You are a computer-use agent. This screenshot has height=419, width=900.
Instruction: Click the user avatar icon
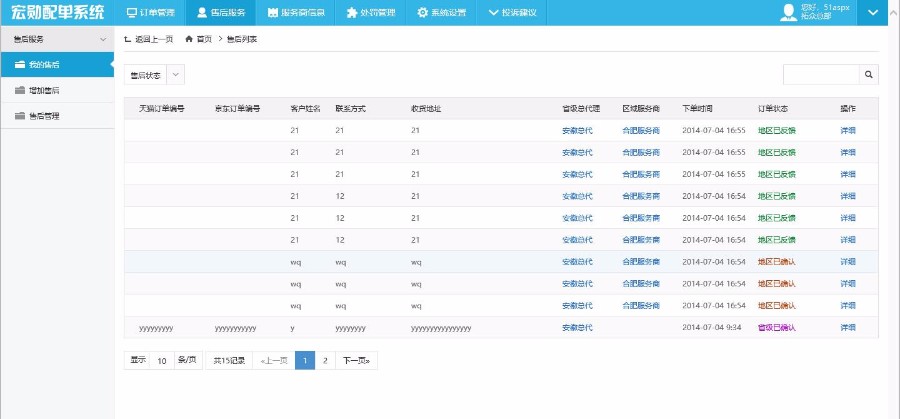click(x=789, y=13)
